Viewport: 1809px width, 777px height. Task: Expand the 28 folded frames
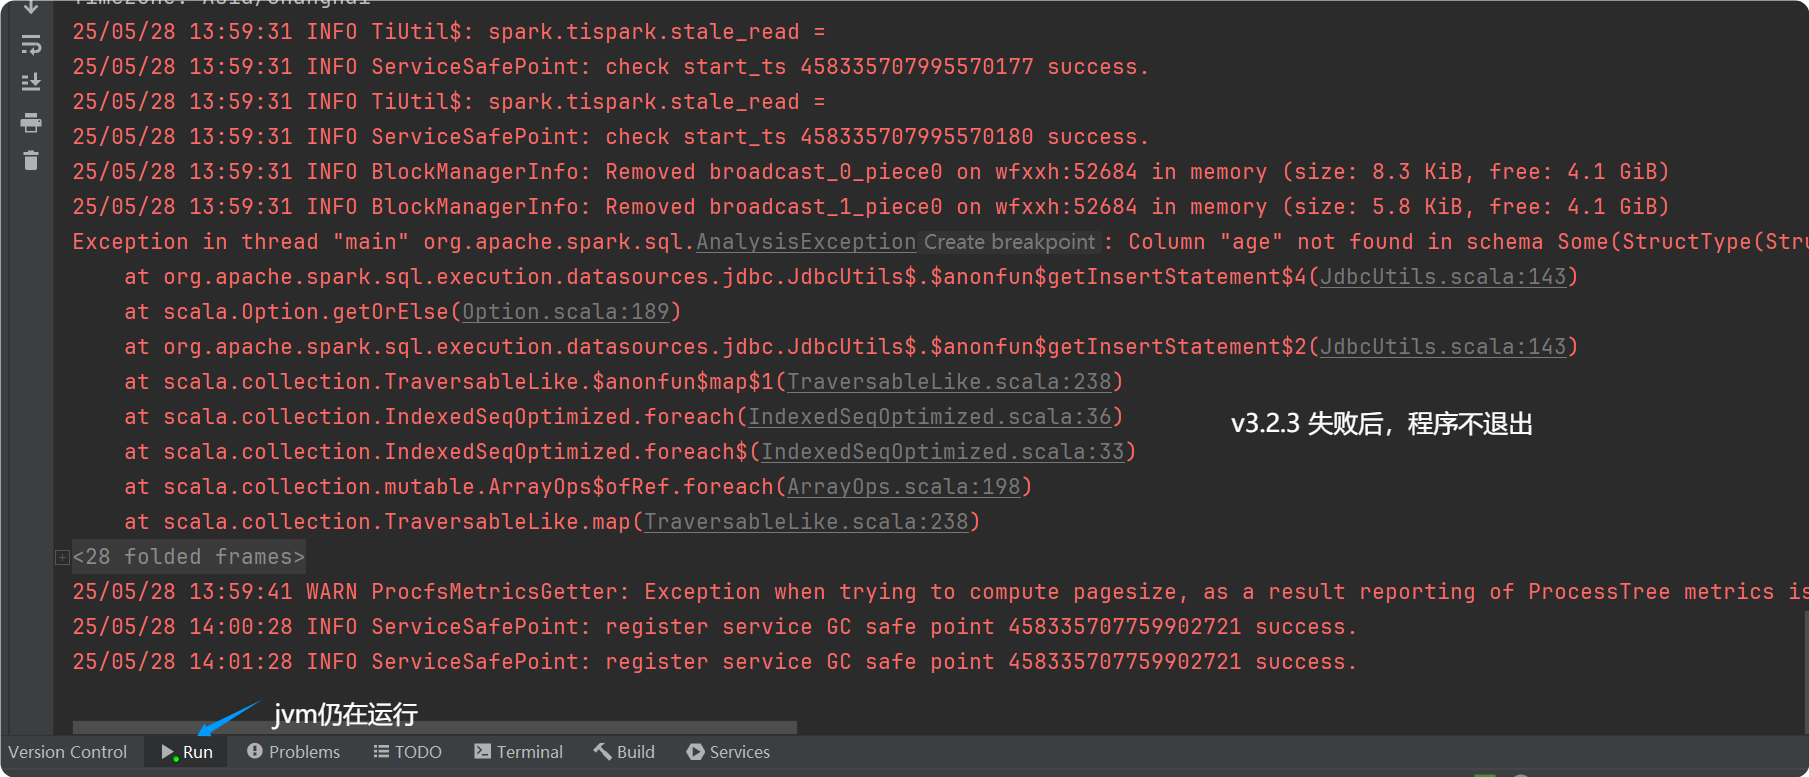(x=62, y=557)
